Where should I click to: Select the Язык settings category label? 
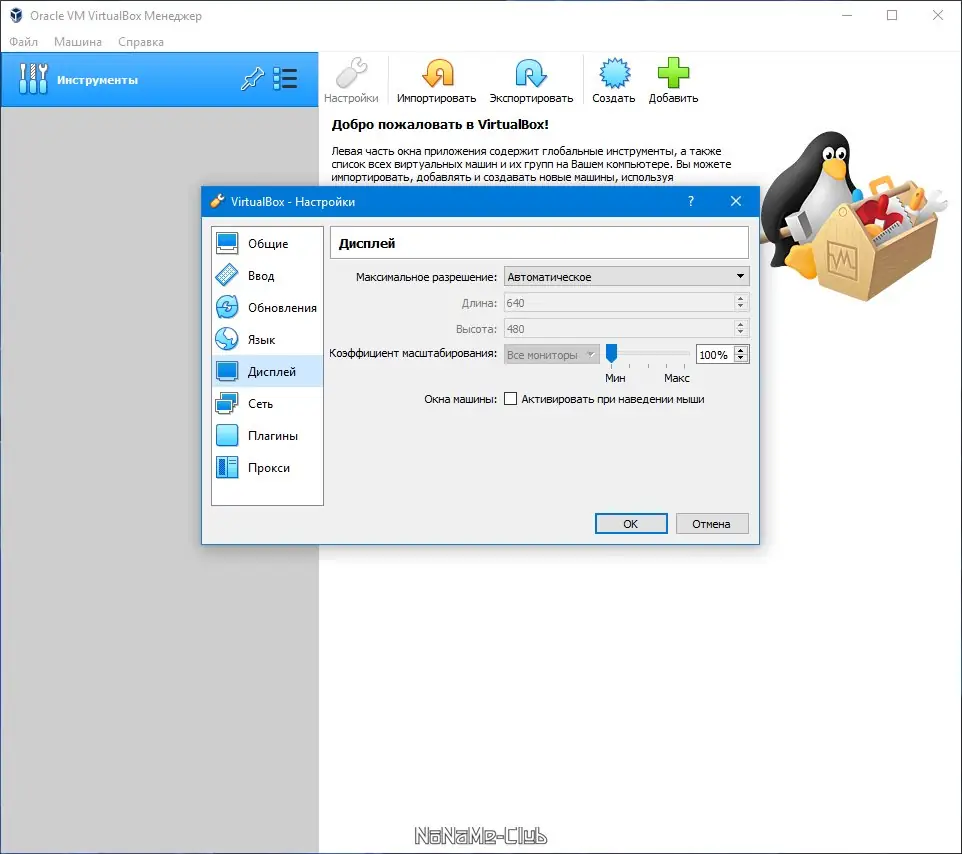tap(261, 340)
